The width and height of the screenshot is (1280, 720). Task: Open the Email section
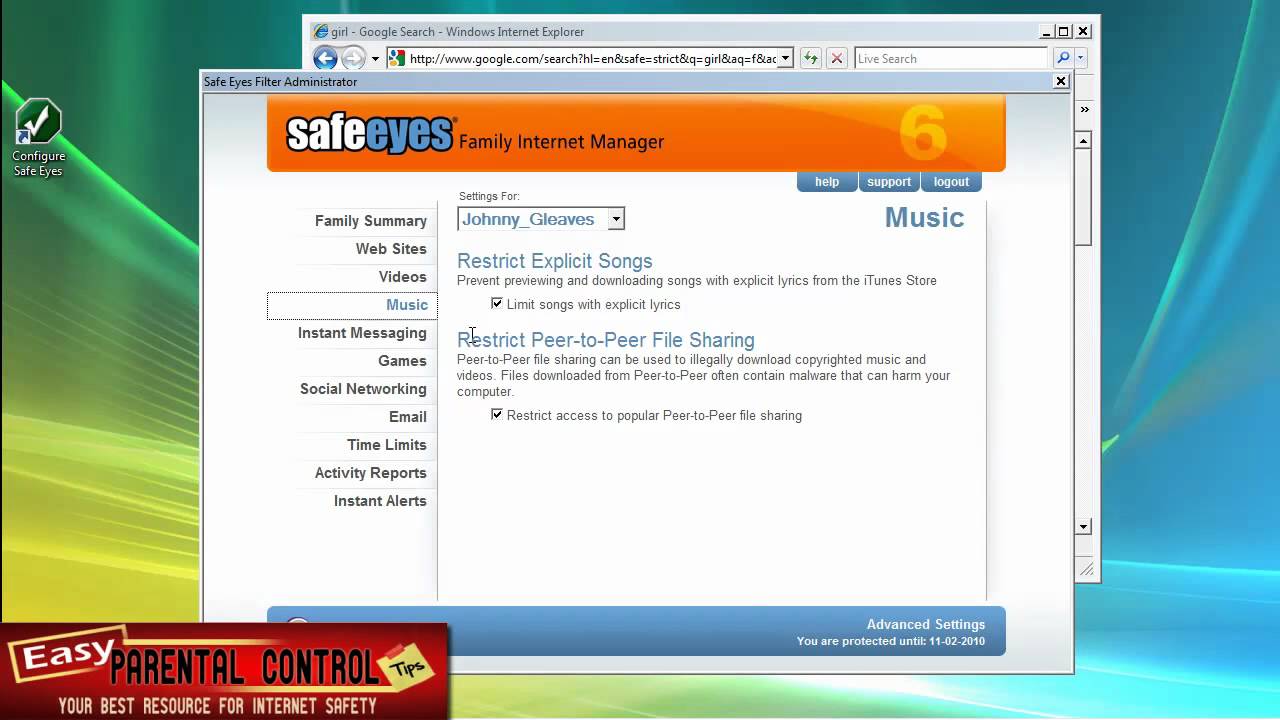408,417
